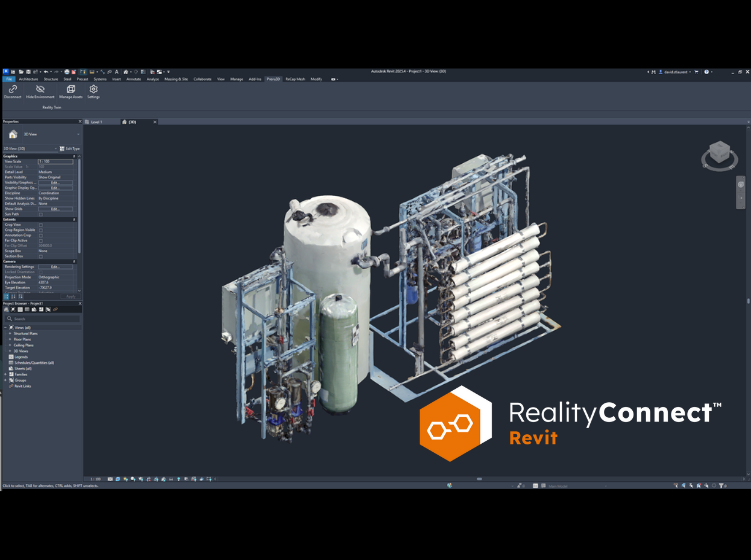This screenshot has height=560, width=751.
Task: Toggle the Section Box checkbox
Action: (x=41, y=256)
